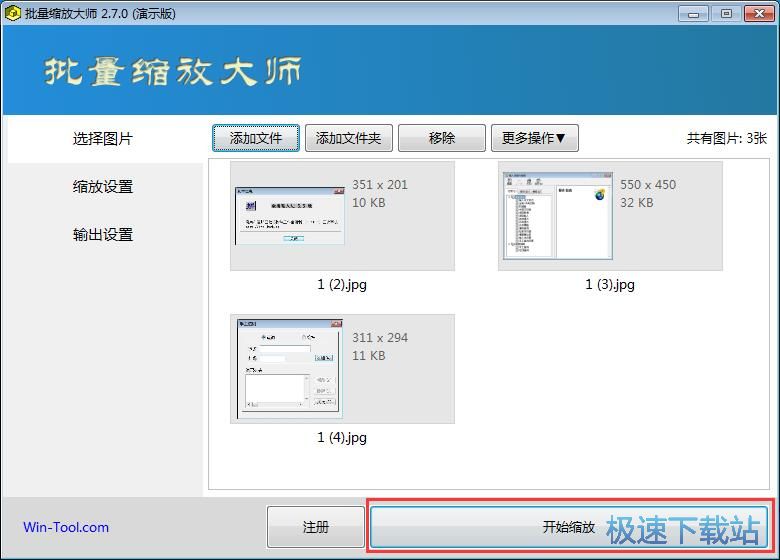Click the 共有图片: 3张 count label
The width and height of the screenshot is (780, 560).
727,138
